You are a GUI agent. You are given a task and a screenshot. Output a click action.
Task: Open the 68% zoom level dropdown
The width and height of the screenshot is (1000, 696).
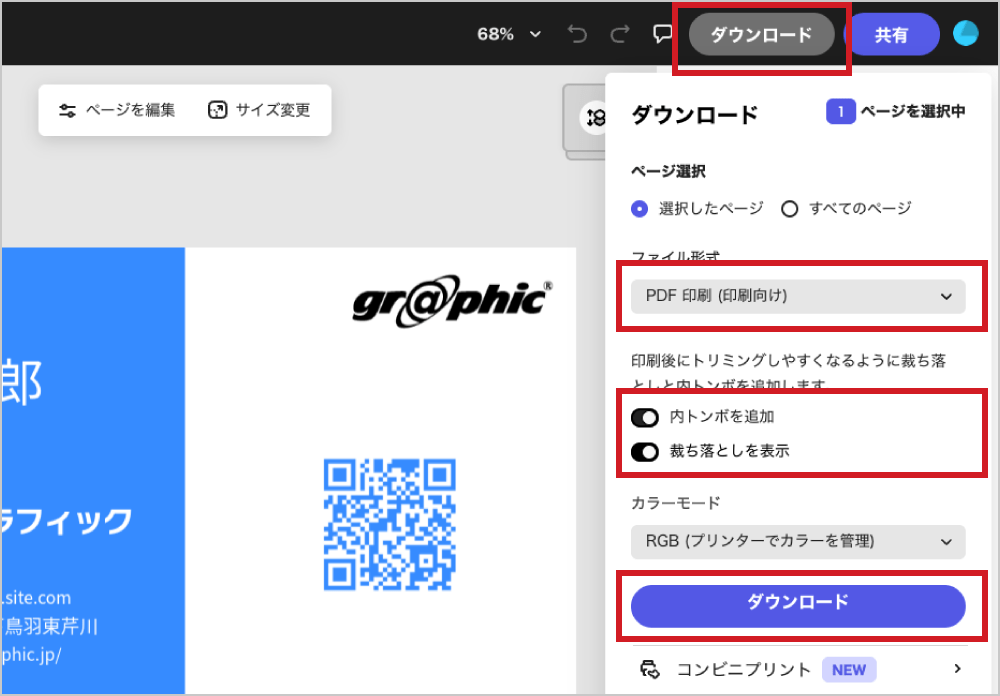pyautogui.click(x=508, y=33)
